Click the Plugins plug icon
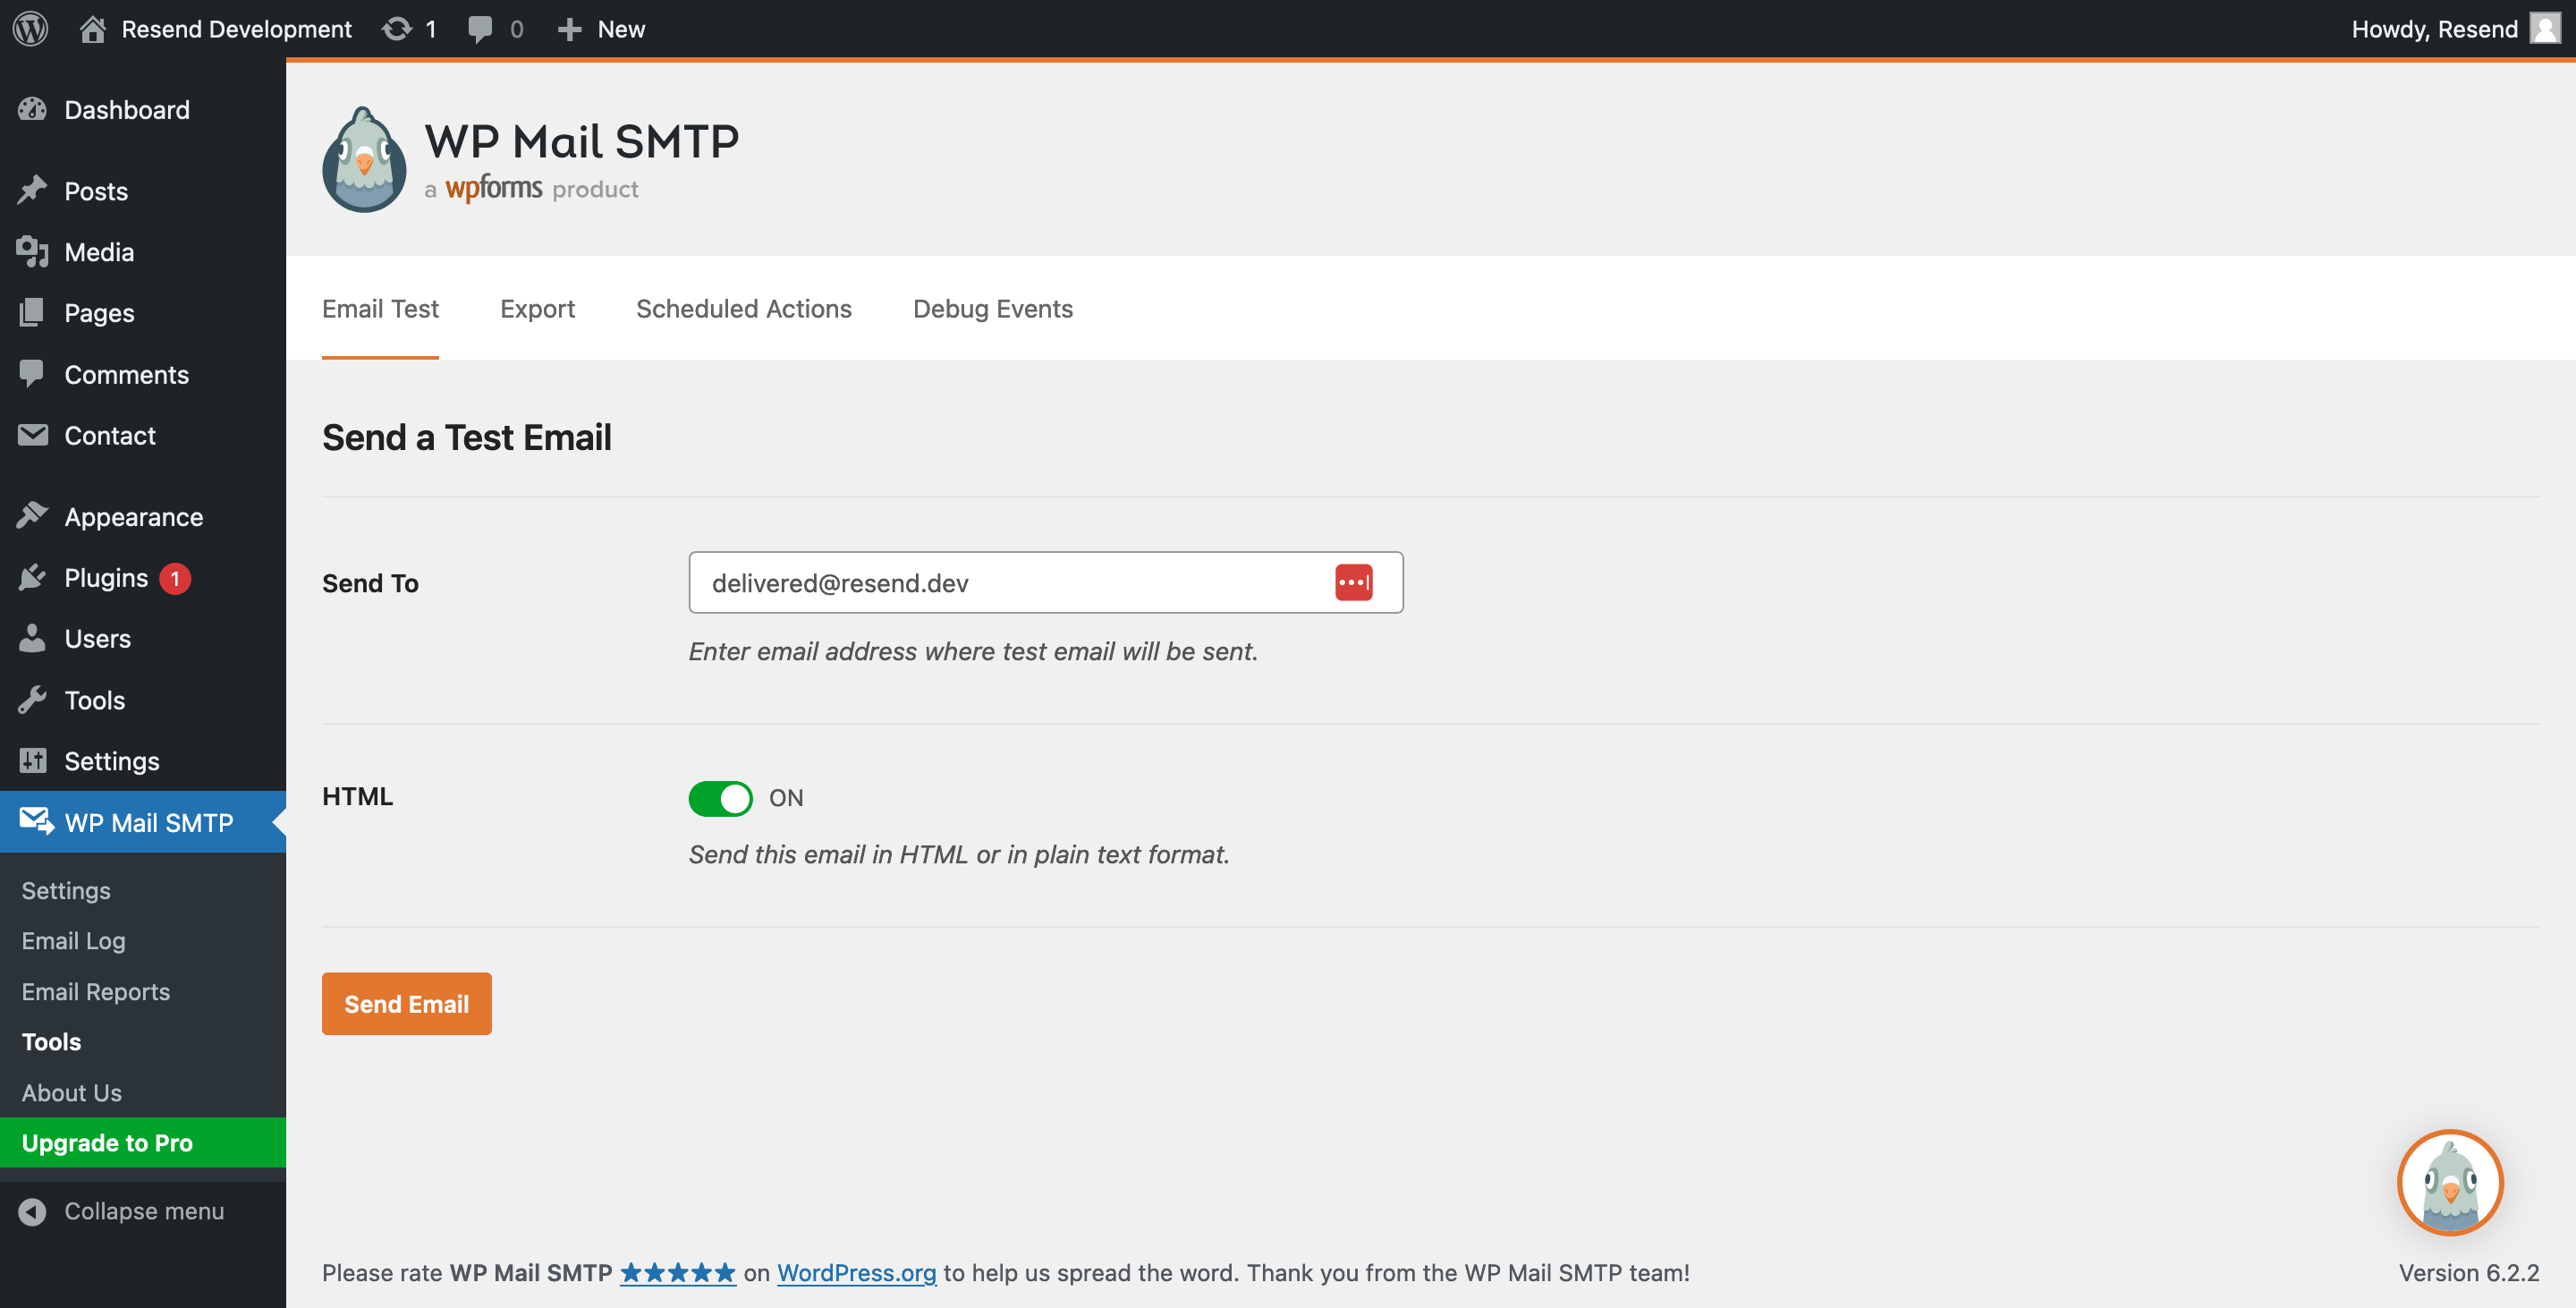Screen dimensions: 2576x1308 tap(33, 577)
